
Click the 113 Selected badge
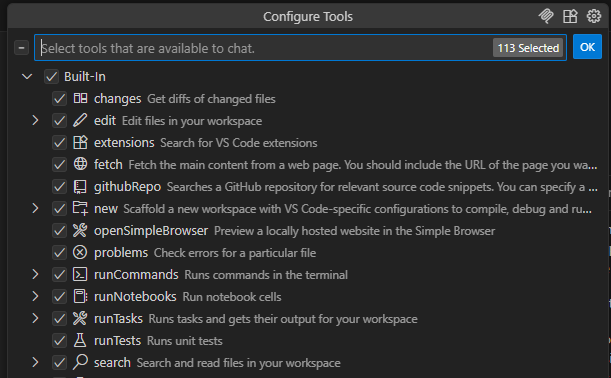coord(528,48)
